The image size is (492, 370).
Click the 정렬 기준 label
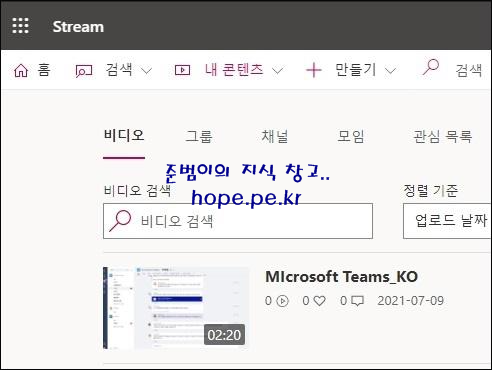click(x=431, y=191)
